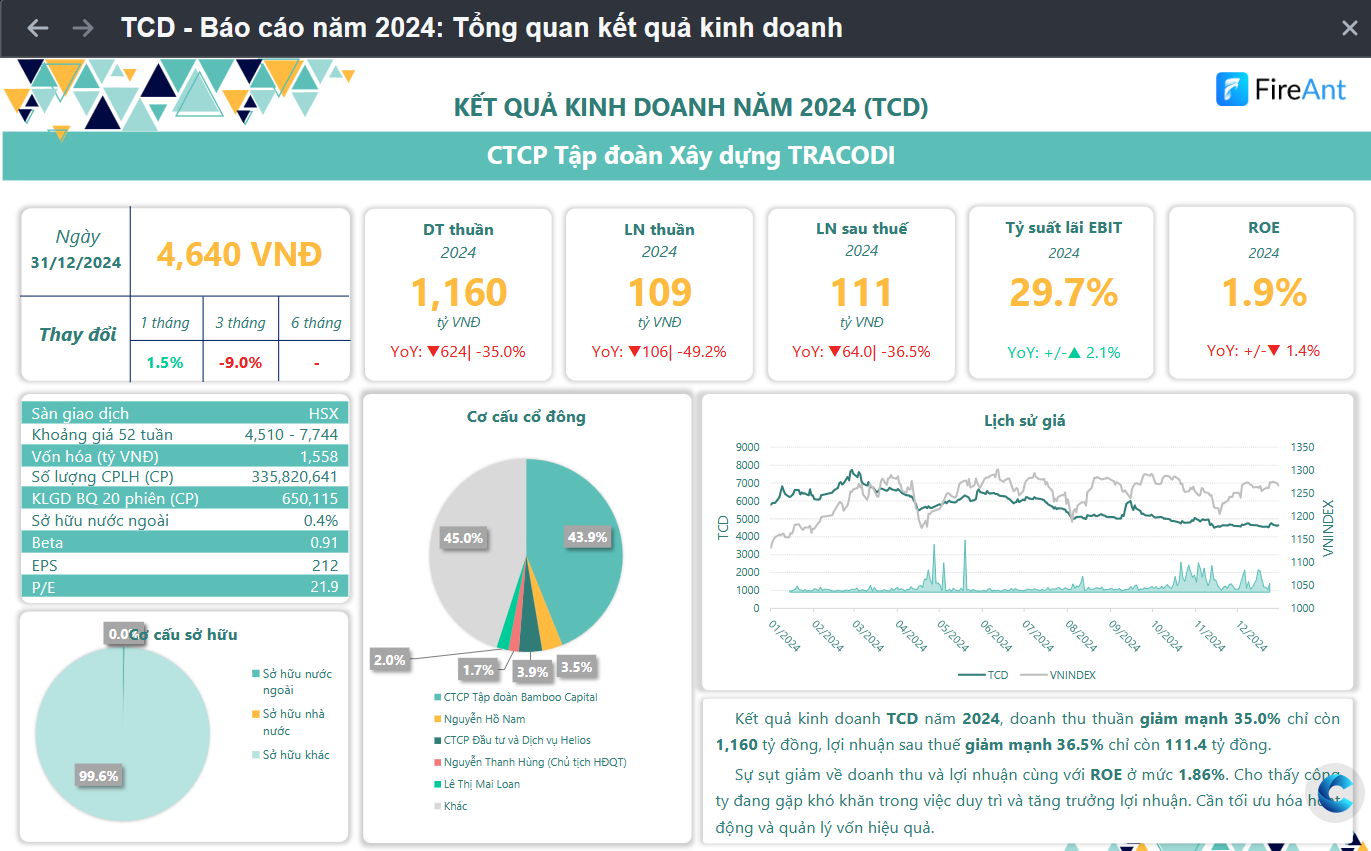Image resolution: width=1371 pixels, height=851 pixels.
Task: Click the YoY -36.5% figure
Action: (861, 351)
